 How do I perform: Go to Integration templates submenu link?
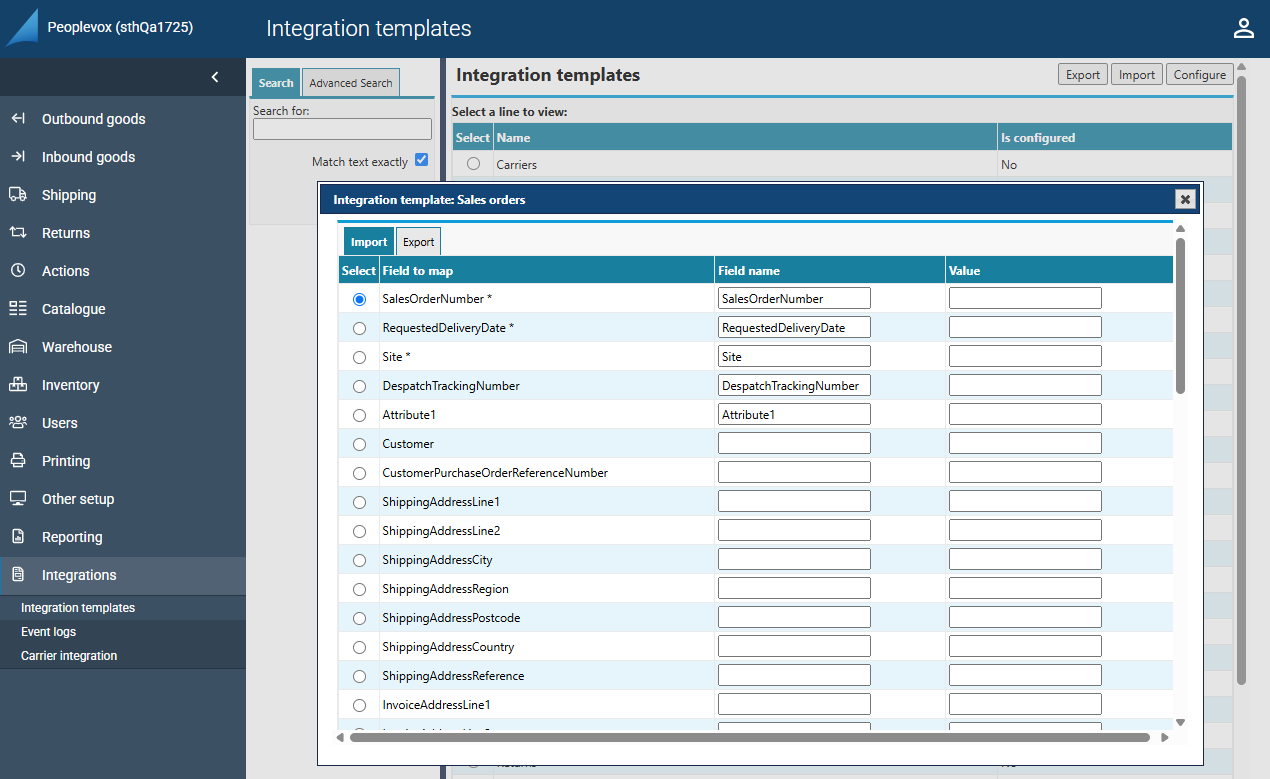point(78,608)
